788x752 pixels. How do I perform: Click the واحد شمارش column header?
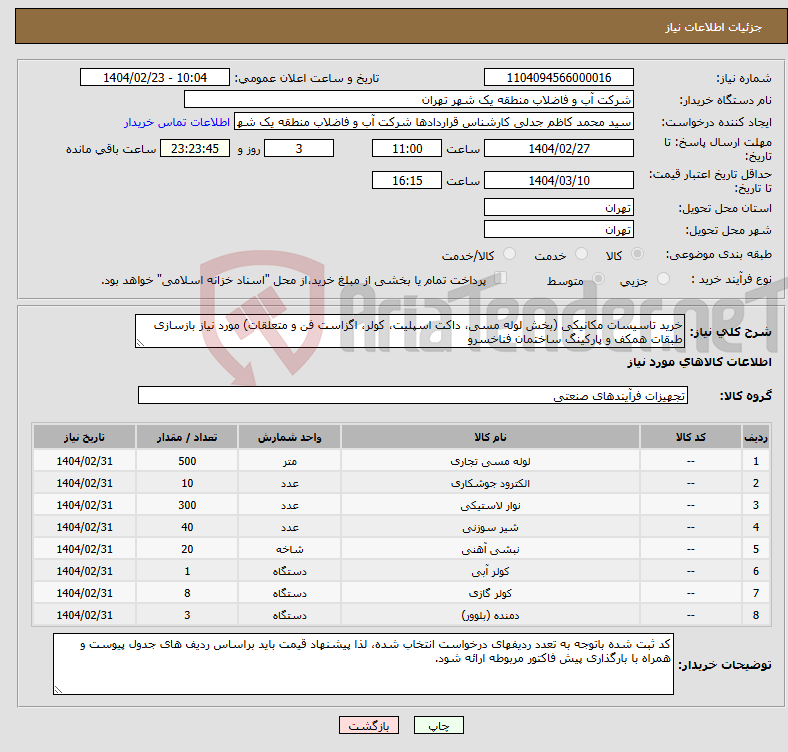point(289,437)
